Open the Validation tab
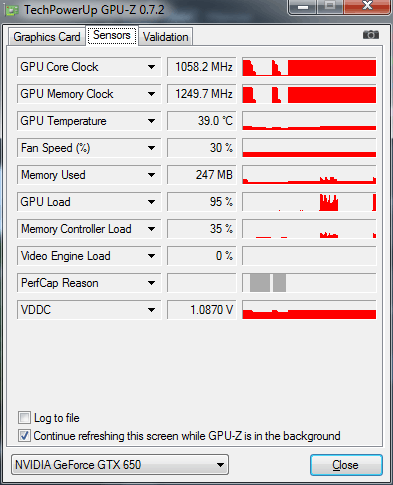The height and width of the screenshot is (485, 393). (166, 37)
